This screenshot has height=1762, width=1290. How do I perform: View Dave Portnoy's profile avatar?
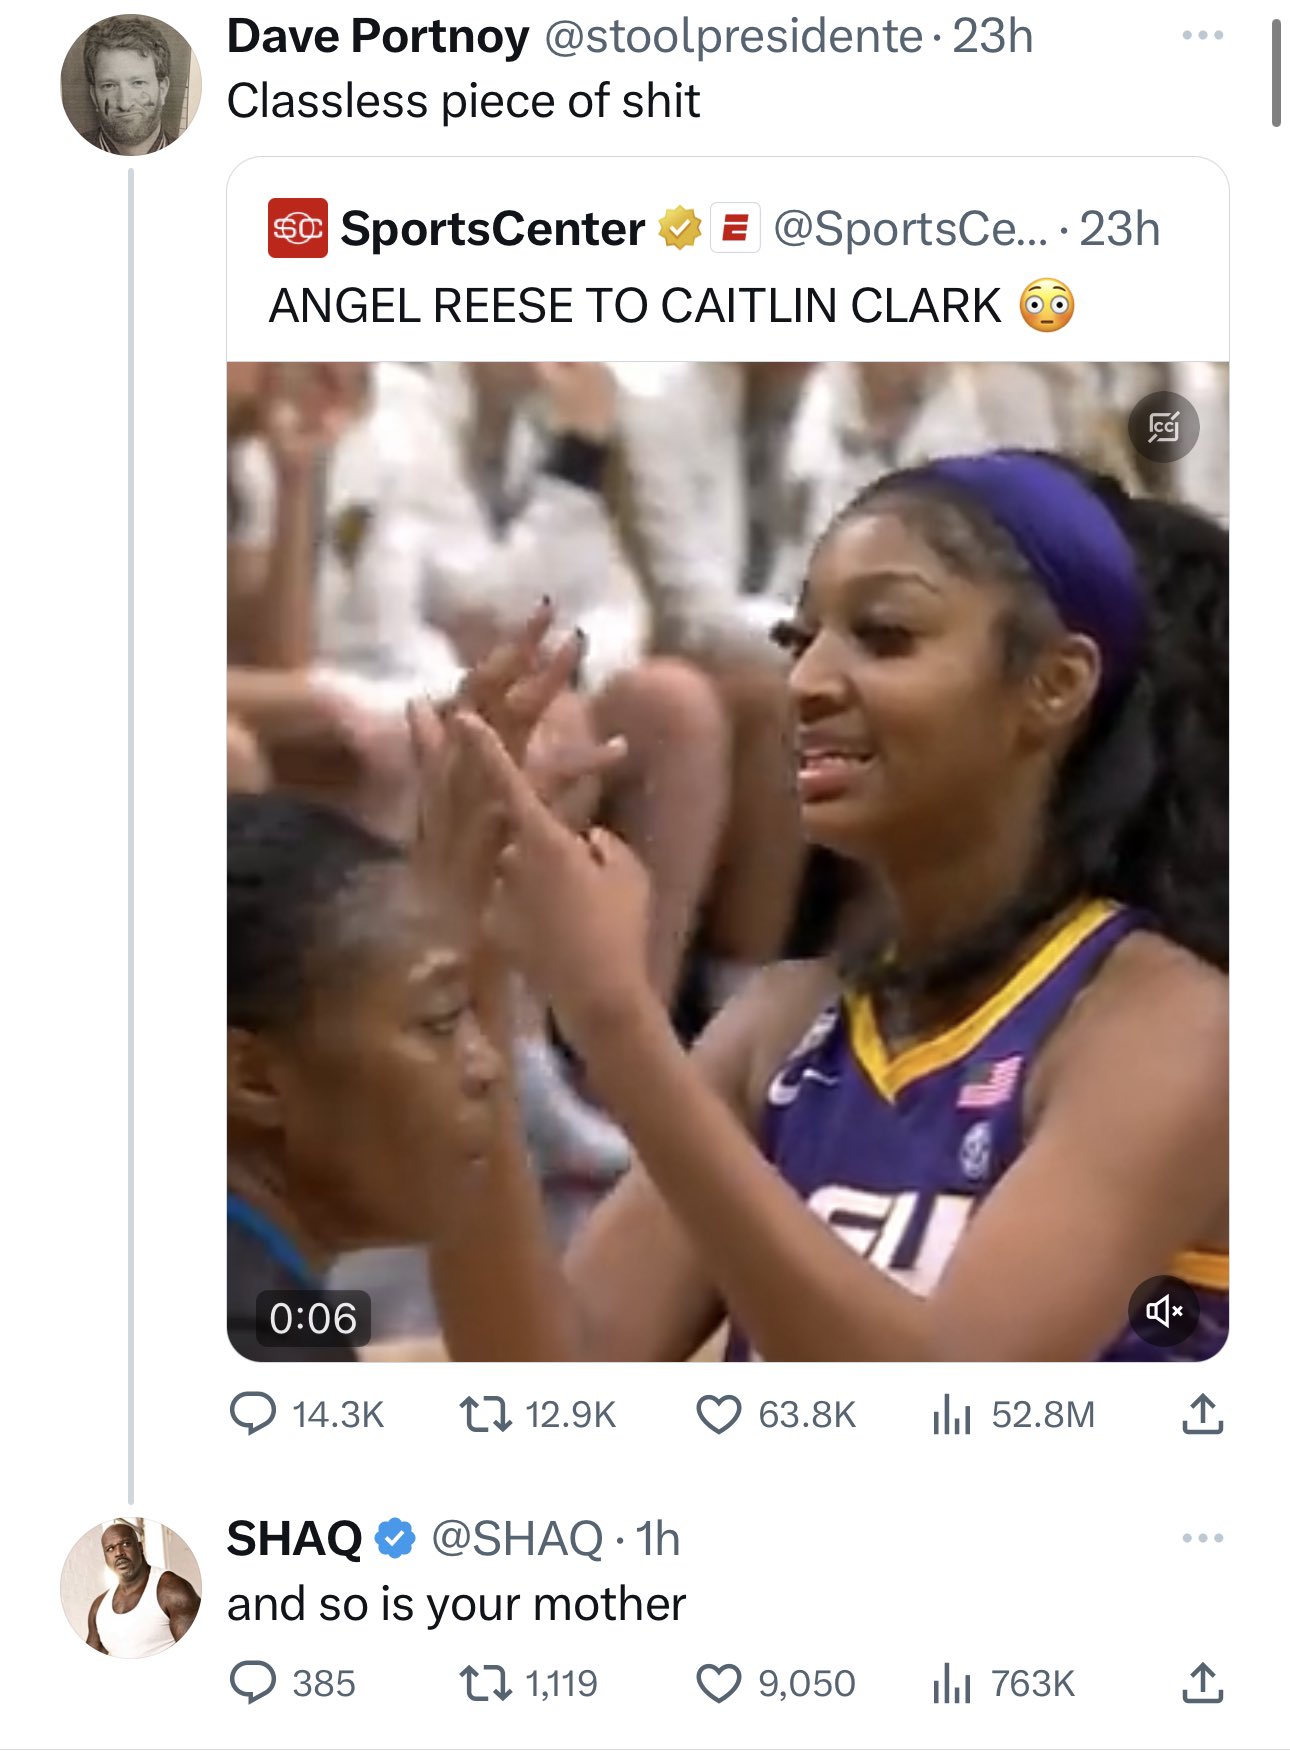[x=131, y=85]
